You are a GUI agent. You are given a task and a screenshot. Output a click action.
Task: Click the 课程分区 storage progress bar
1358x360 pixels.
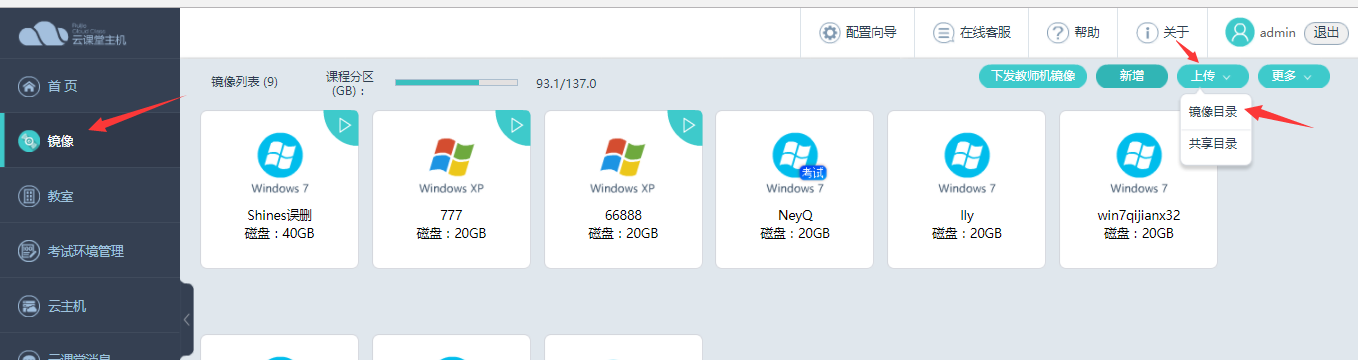point(456,82)
